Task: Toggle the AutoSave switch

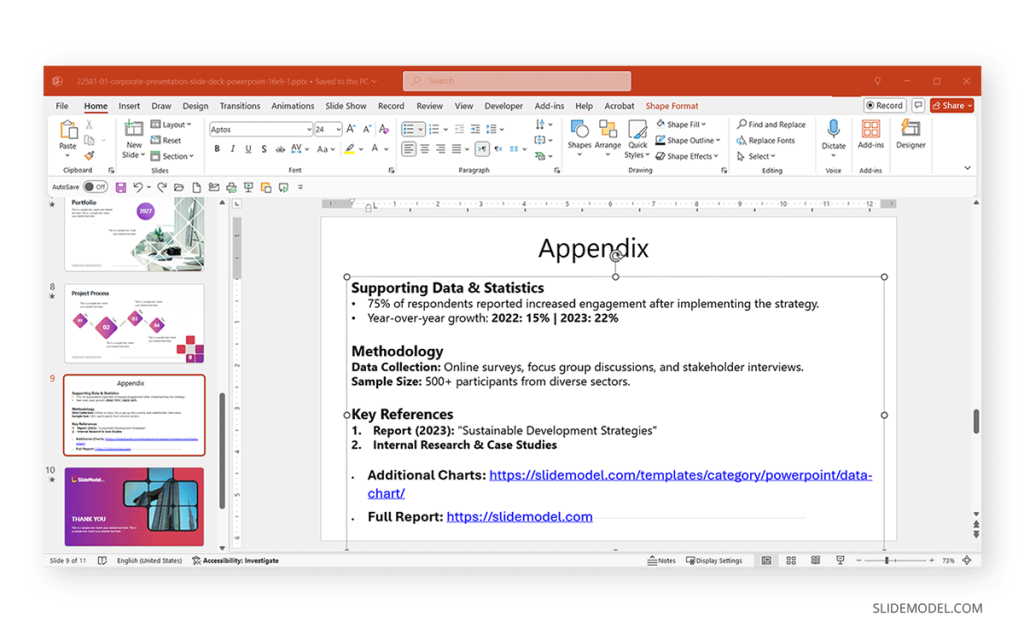Action: tap(95, 187)
